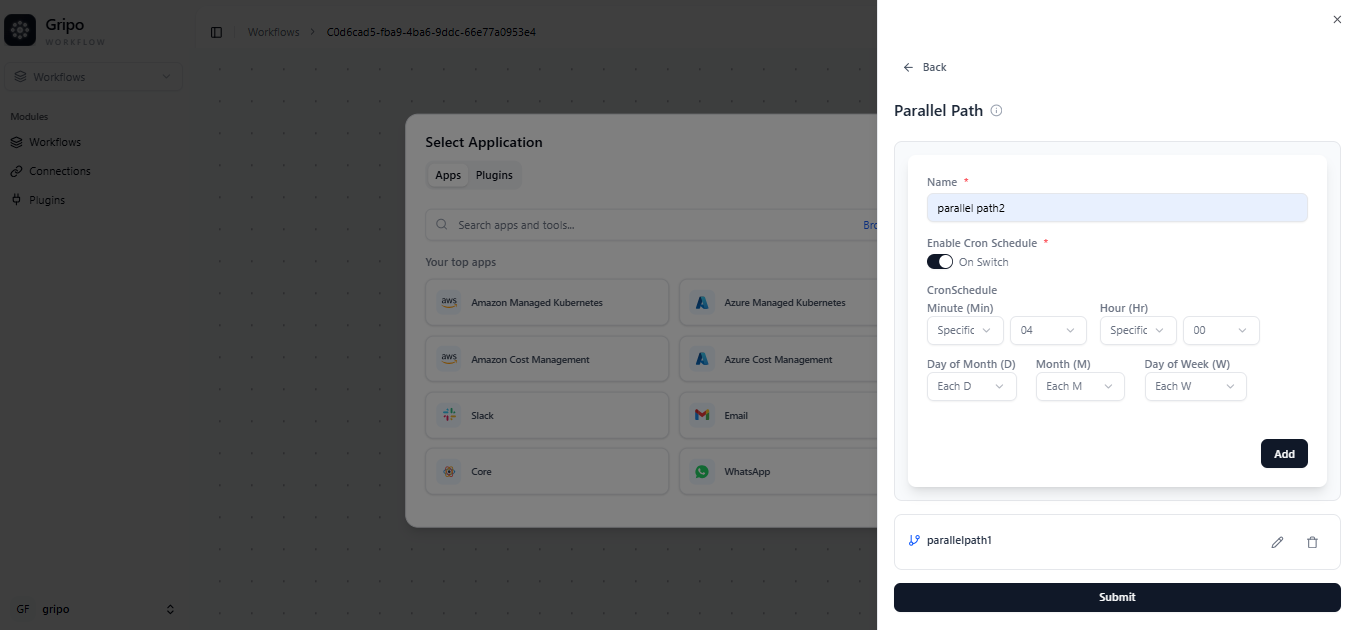The image size is (1357, 630).
Task: Go Back using the arrow link
Action: pyautogui.click(x=924, y=67)
